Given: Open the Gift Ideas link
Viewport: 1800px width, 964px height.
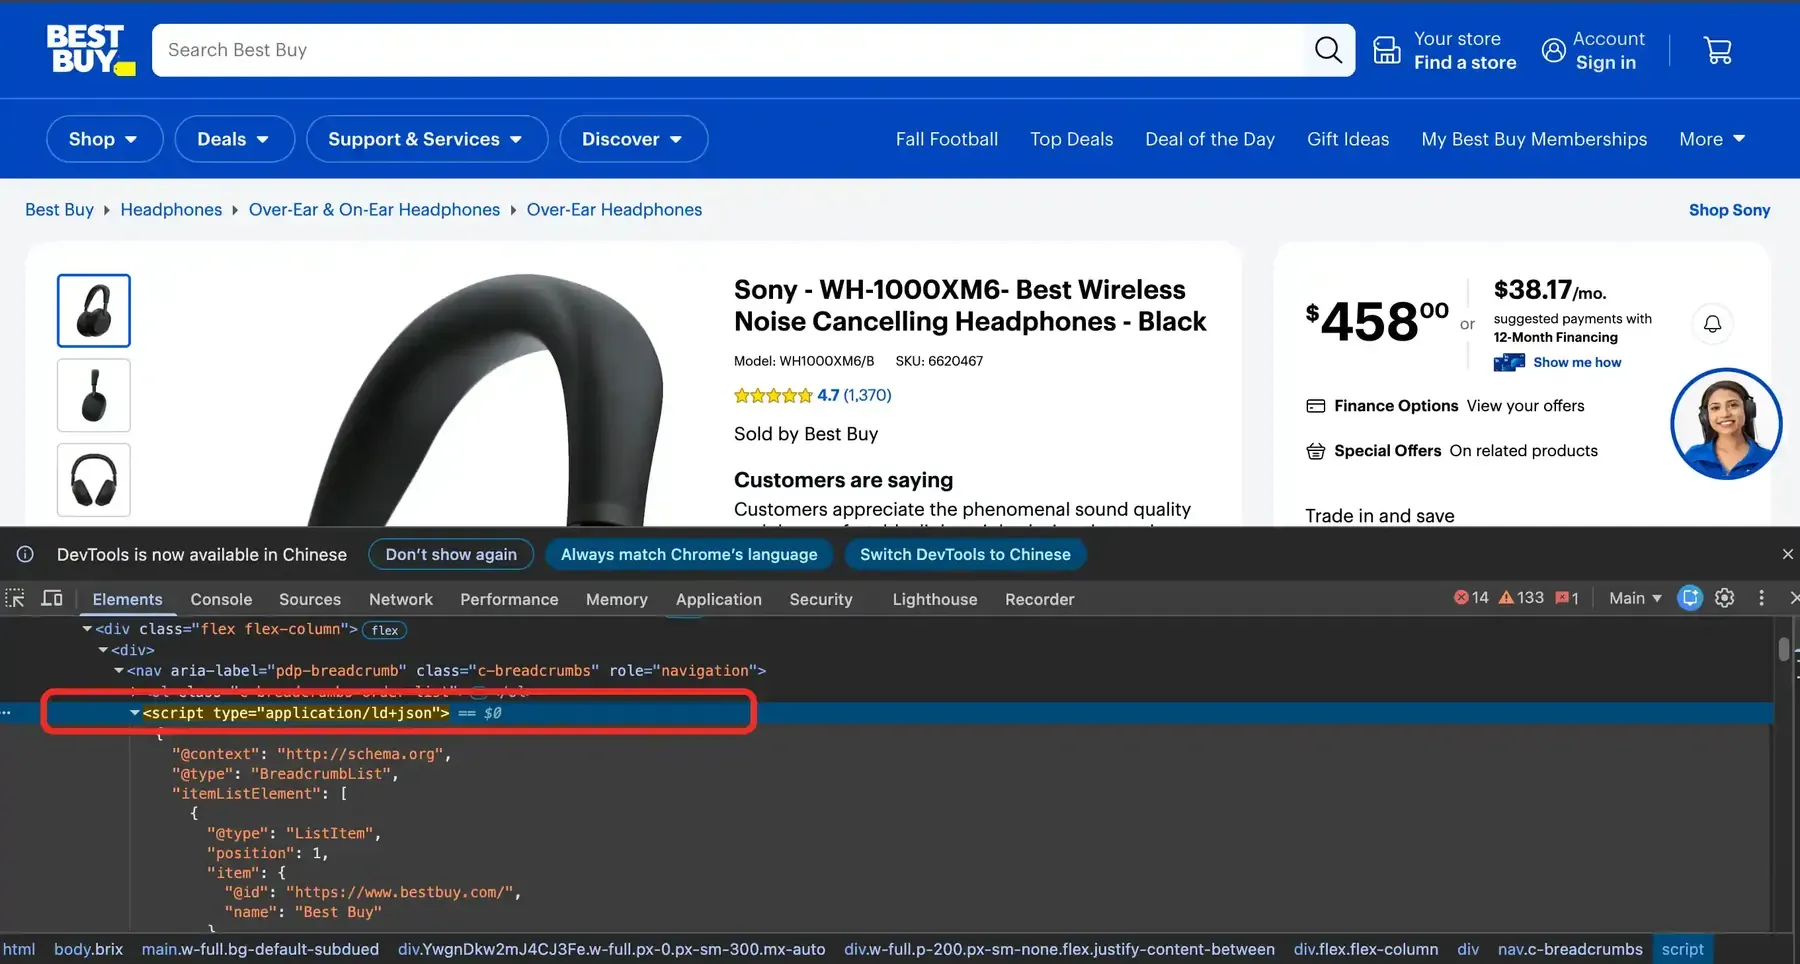Looking at the screenshot, I should [1348, 139].
